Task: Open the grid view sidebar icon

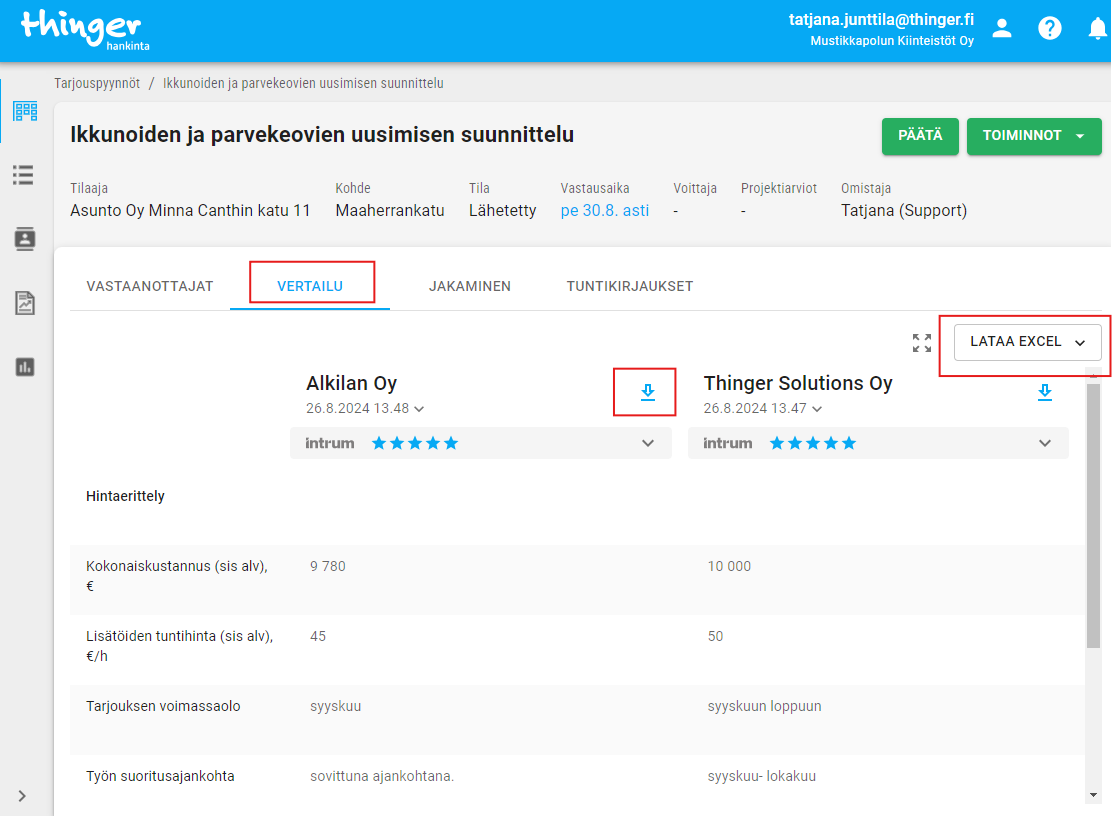Action: click(25, 111)
